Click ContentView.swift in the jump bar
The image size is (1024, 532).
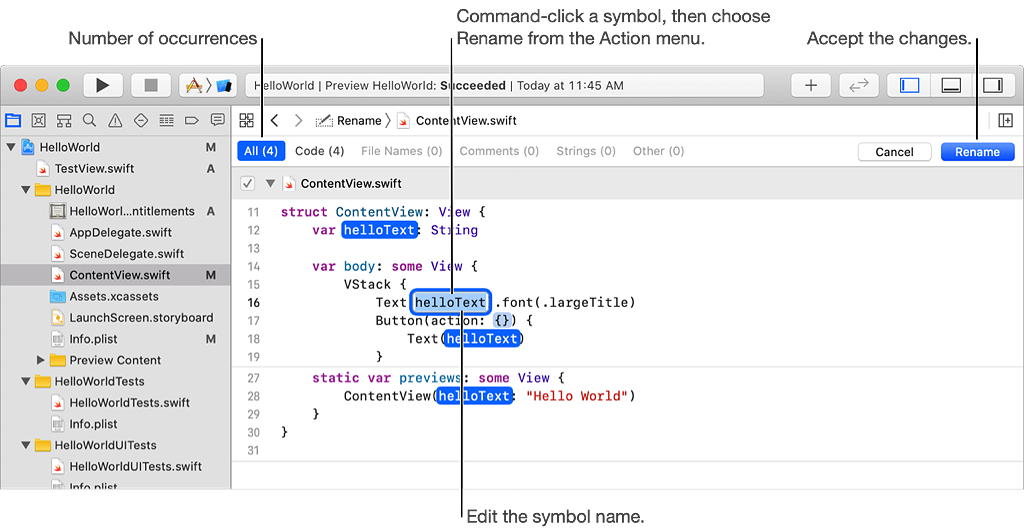point(457,121)
